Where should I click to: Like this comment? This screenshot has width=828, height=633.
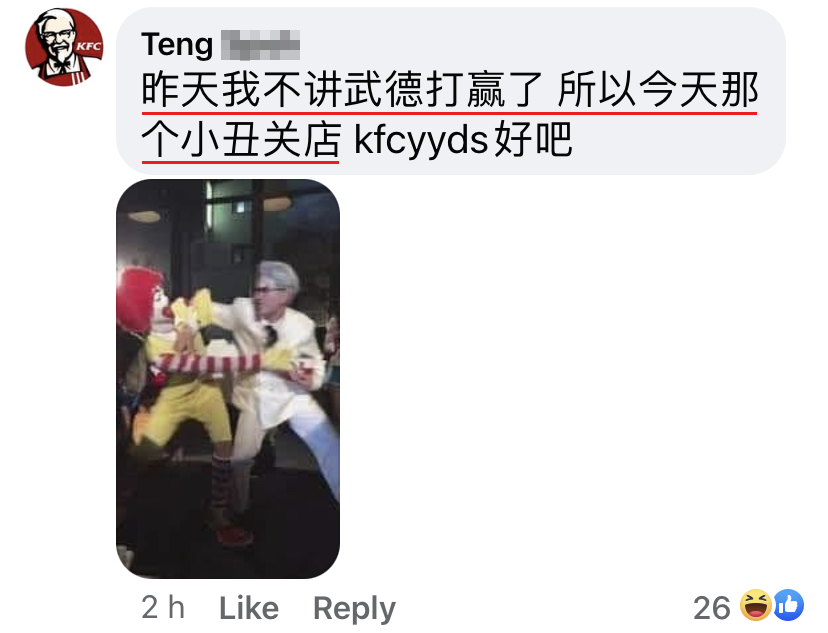tap(249, 608)
